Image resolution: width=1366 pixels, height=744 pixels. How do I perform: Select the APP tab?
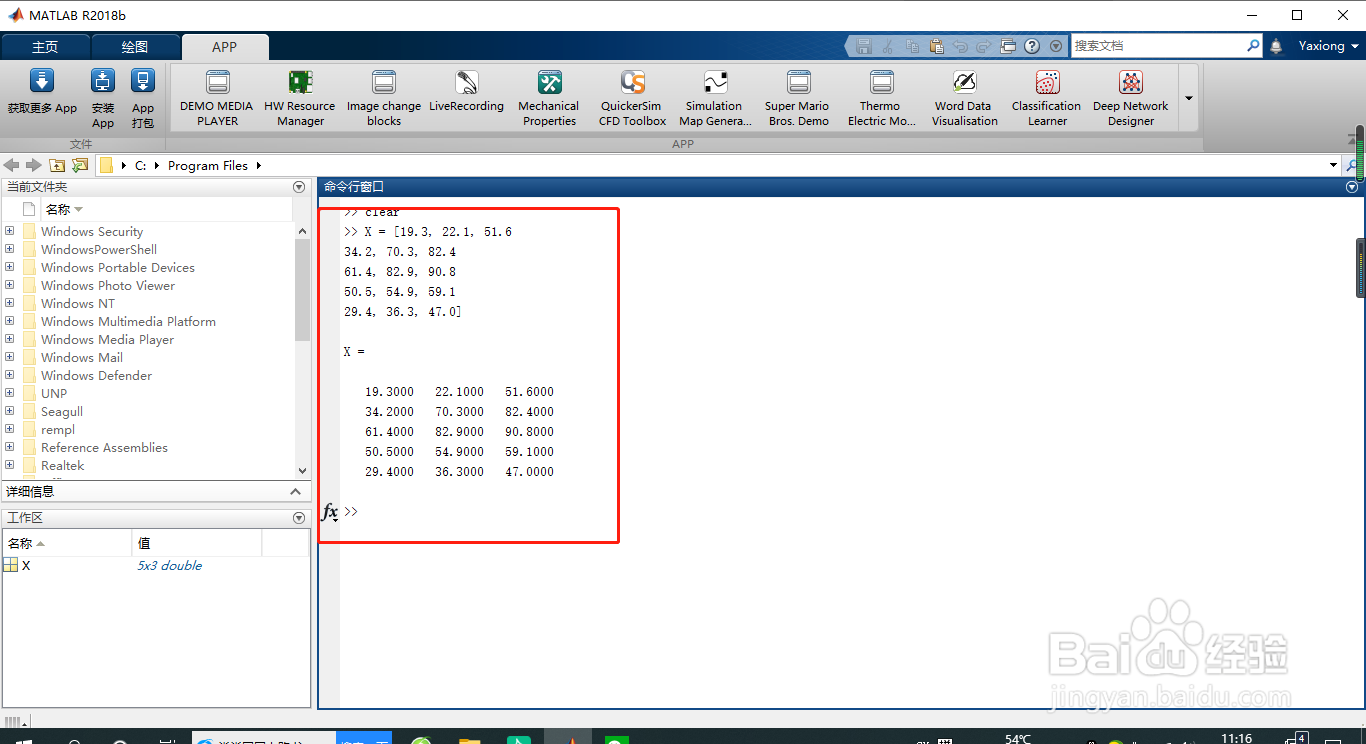[225, 47]
